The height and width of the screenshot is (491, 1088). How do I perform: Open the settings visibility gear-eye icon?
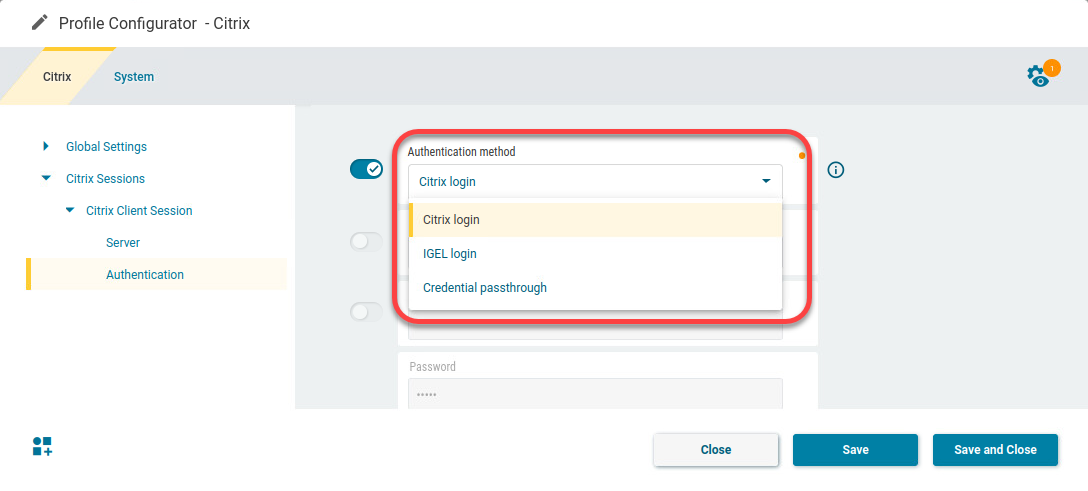1040,76
